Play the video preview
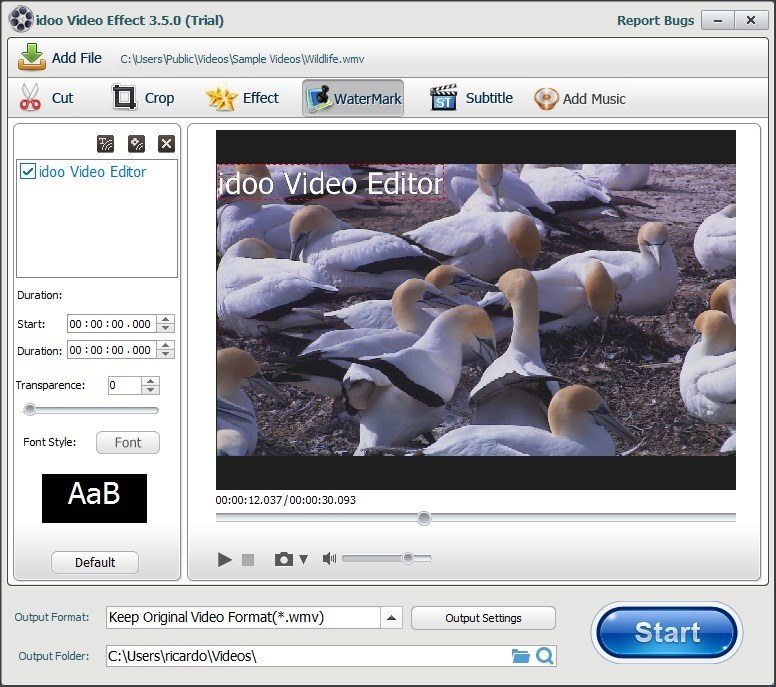Image resolution: width=776 pixels, height=687 pixels. point(225,559)
